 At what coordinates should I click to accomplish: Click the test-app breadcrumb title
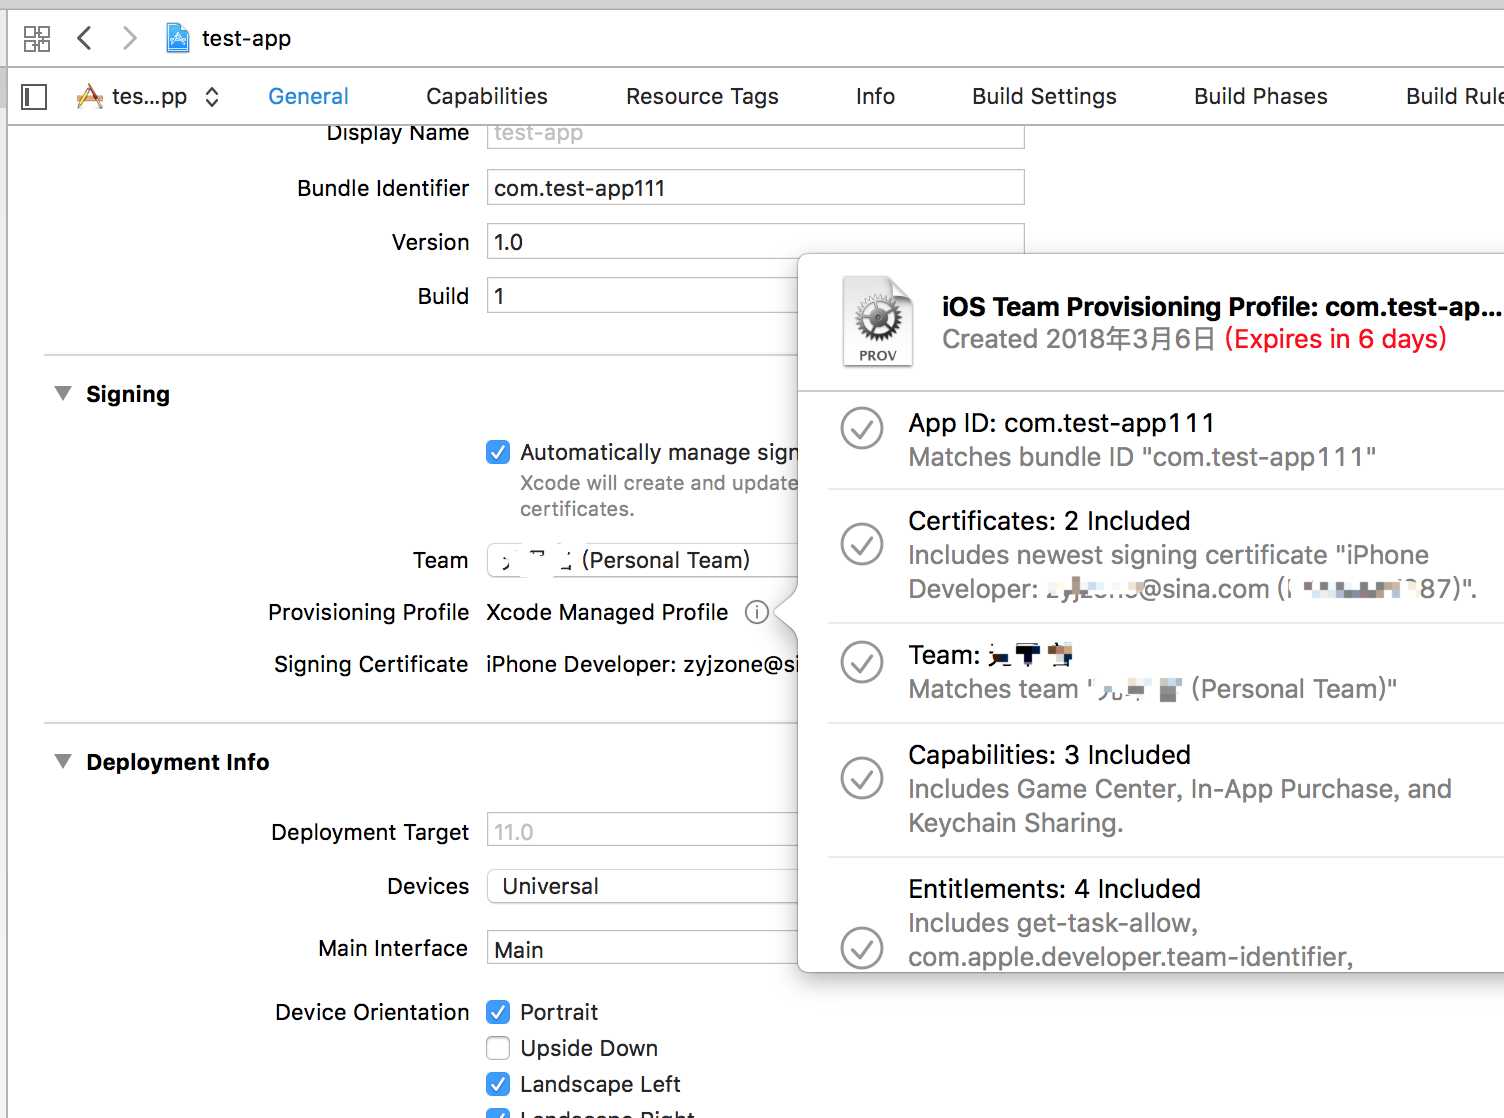point(246,39)
